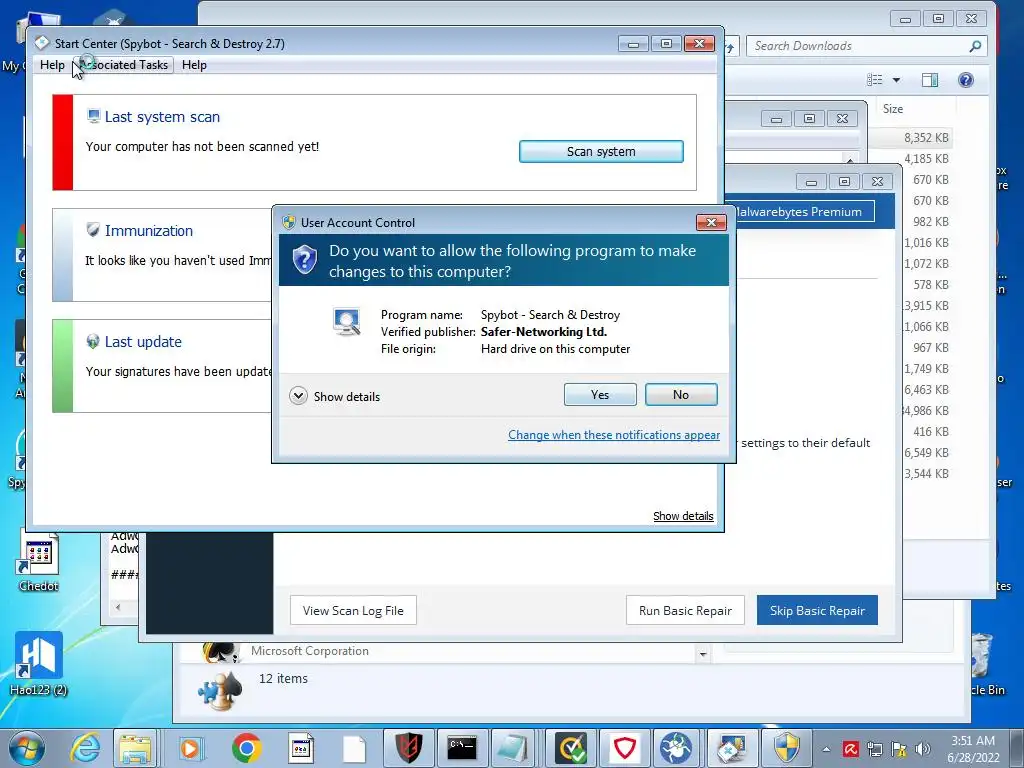Open the red-white shield taskbar app
Viewport: 1024px width, 768px height.
click(624, 748)
